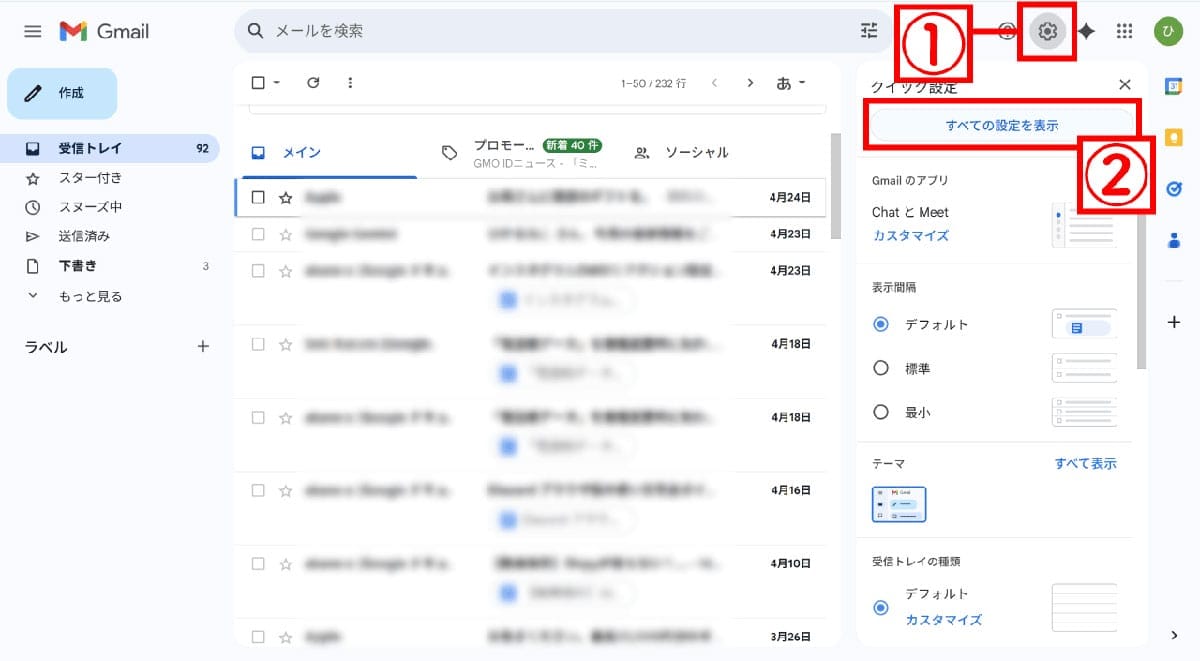
Task: Star the 4月16日 message
Action: point(286,491)
